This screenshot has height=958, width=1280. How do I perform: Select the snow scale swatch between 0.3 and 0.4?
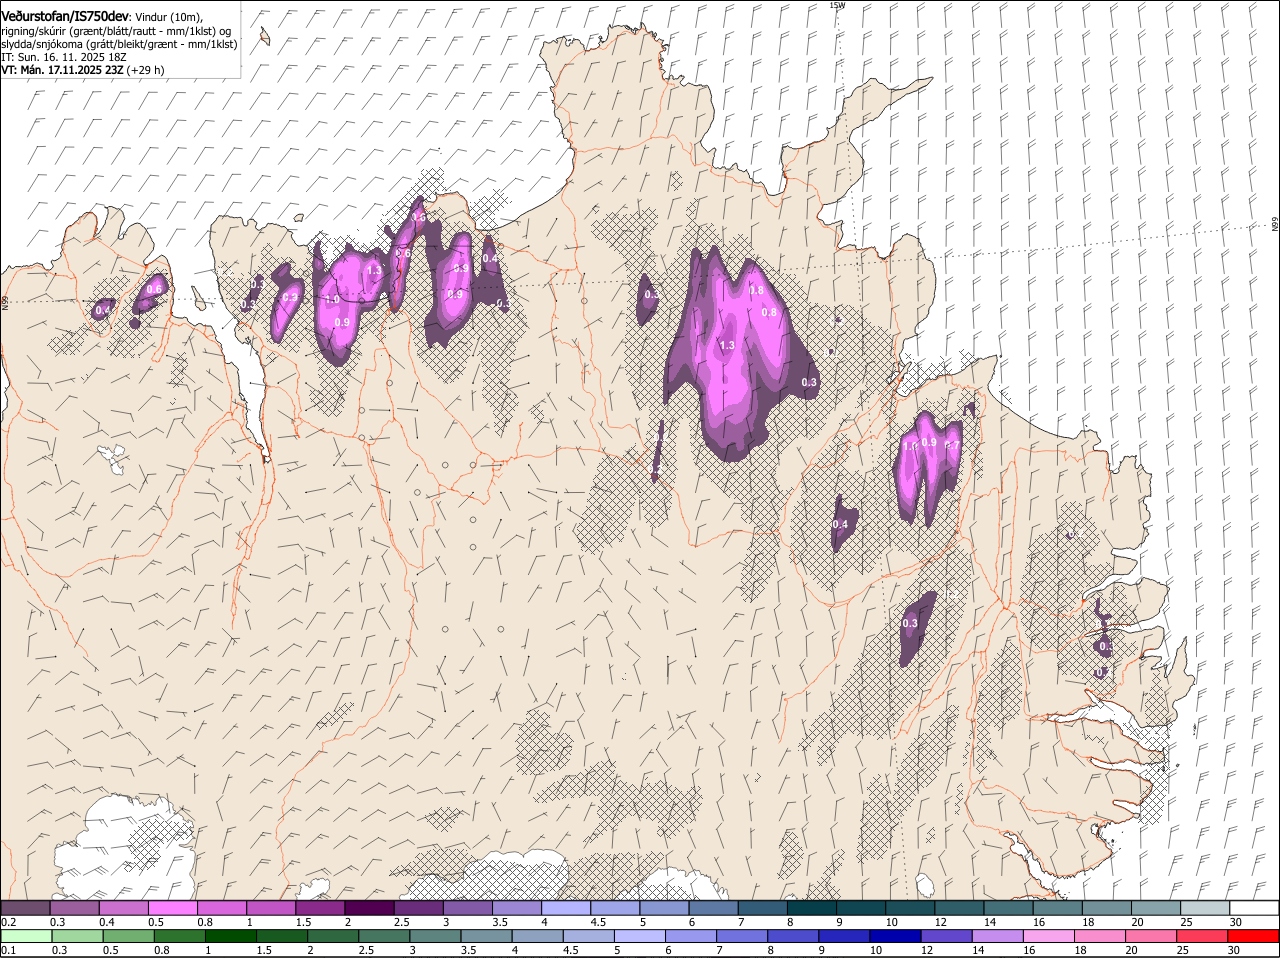coord(75,908)
